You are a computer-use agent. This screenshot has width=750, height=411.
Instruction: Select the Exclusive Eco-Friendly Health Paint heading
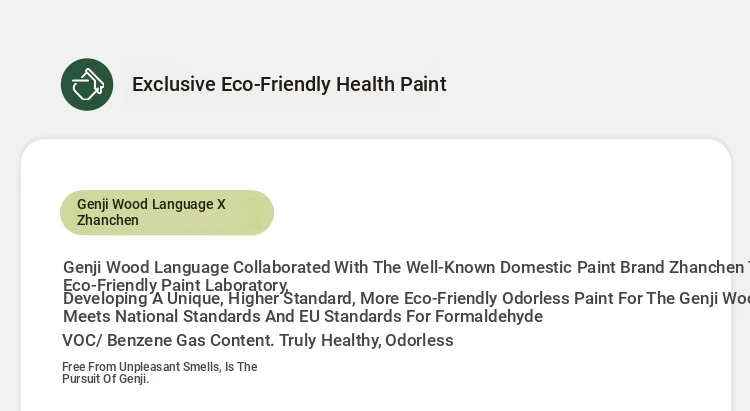pos(289,84)
